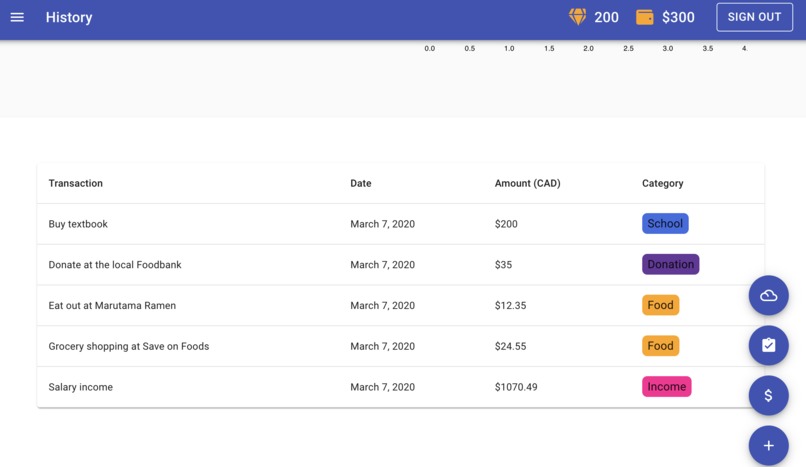Click the wallet balance icon
Screen dimensions: 806x467
pos(645,17)
